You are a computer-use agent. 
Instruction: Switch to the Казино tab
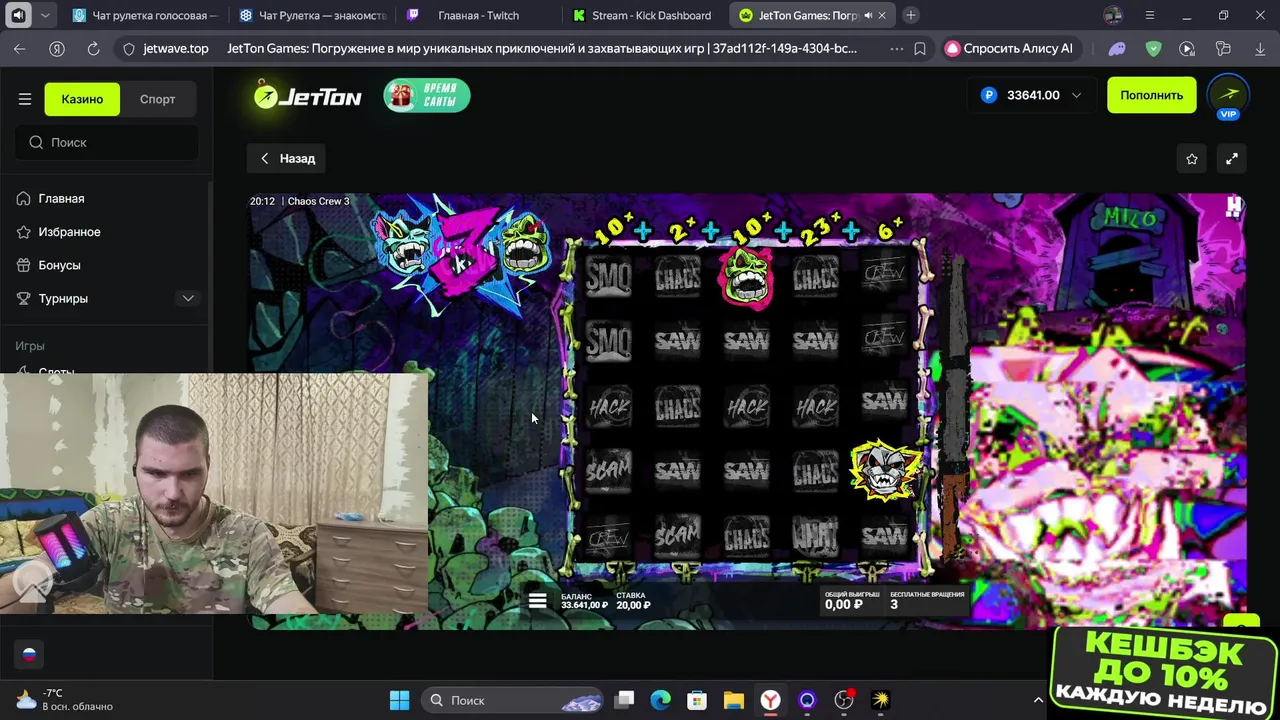[x=82, y=99]
